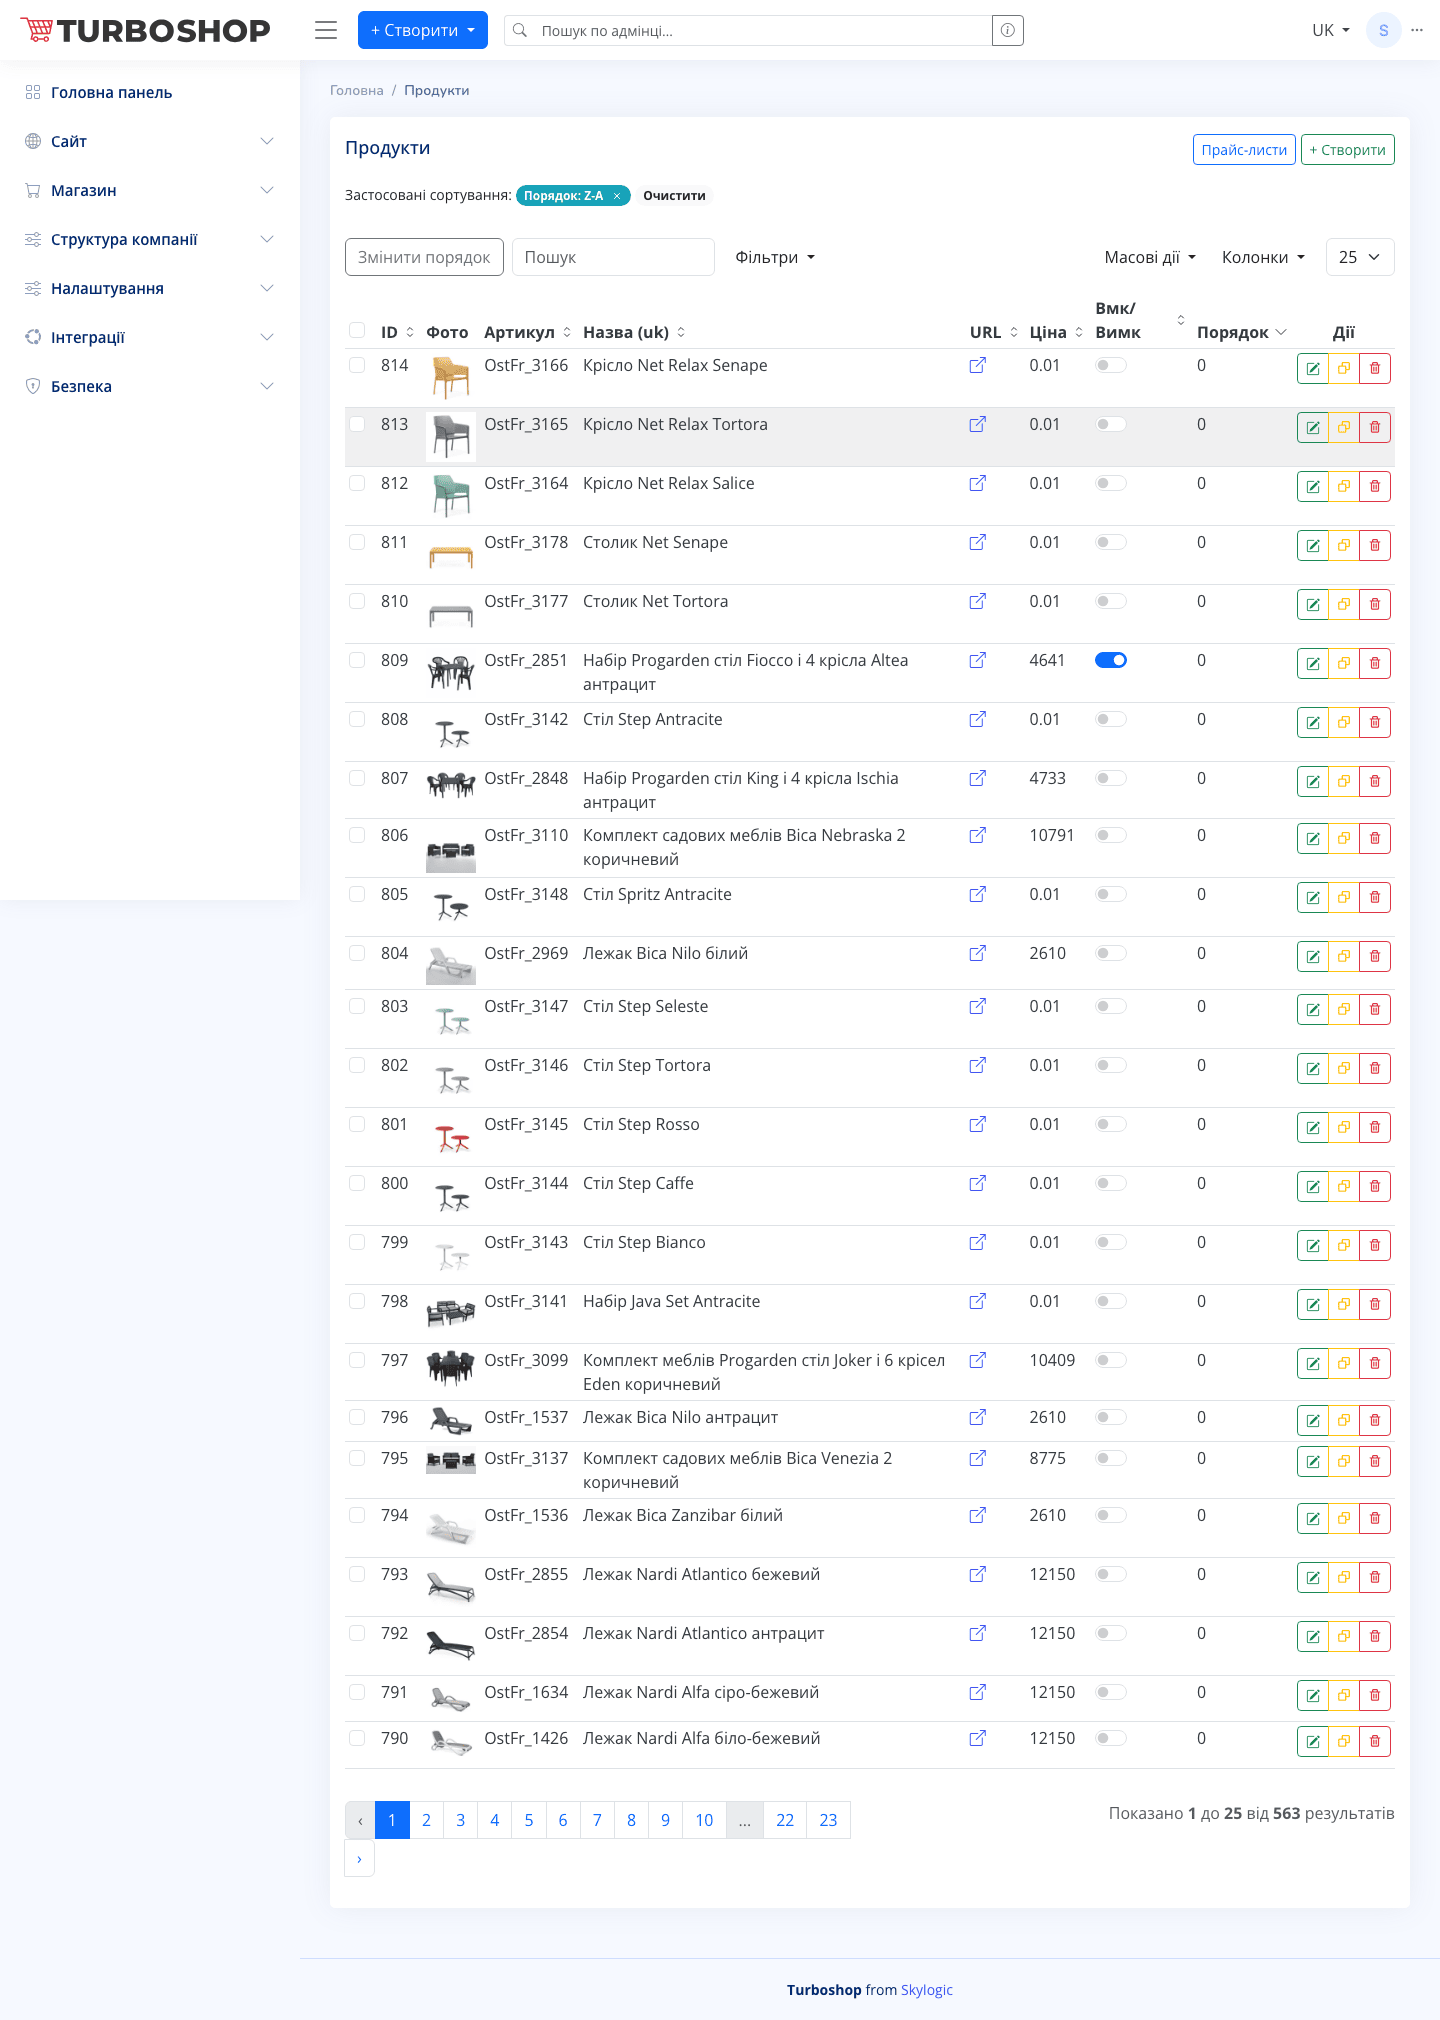This screenshot has height=2020, width=1440.
Task: Open the Фільтри dropdown
Action: [x=775, y=257]
